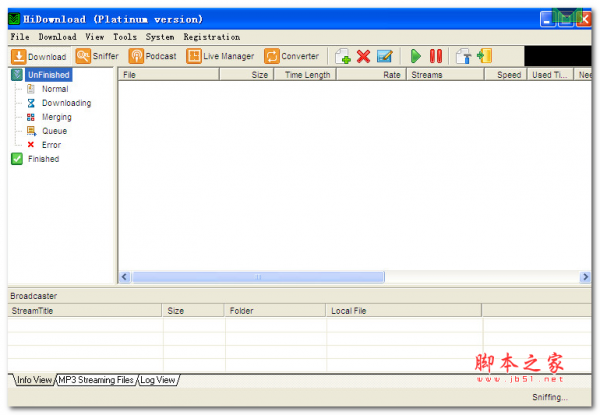Switch to MP3 Streaming Files tab

point(96,380)
